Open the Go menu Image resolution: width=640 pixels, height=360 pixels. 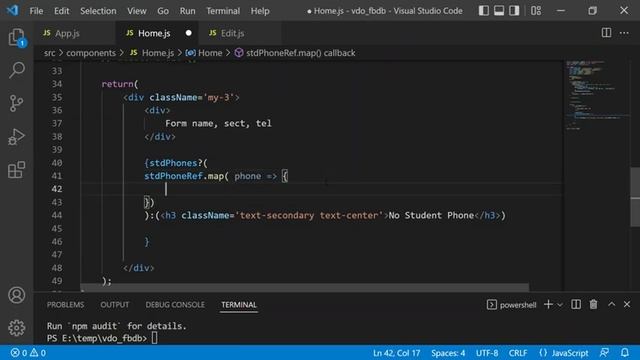(163, 11)
